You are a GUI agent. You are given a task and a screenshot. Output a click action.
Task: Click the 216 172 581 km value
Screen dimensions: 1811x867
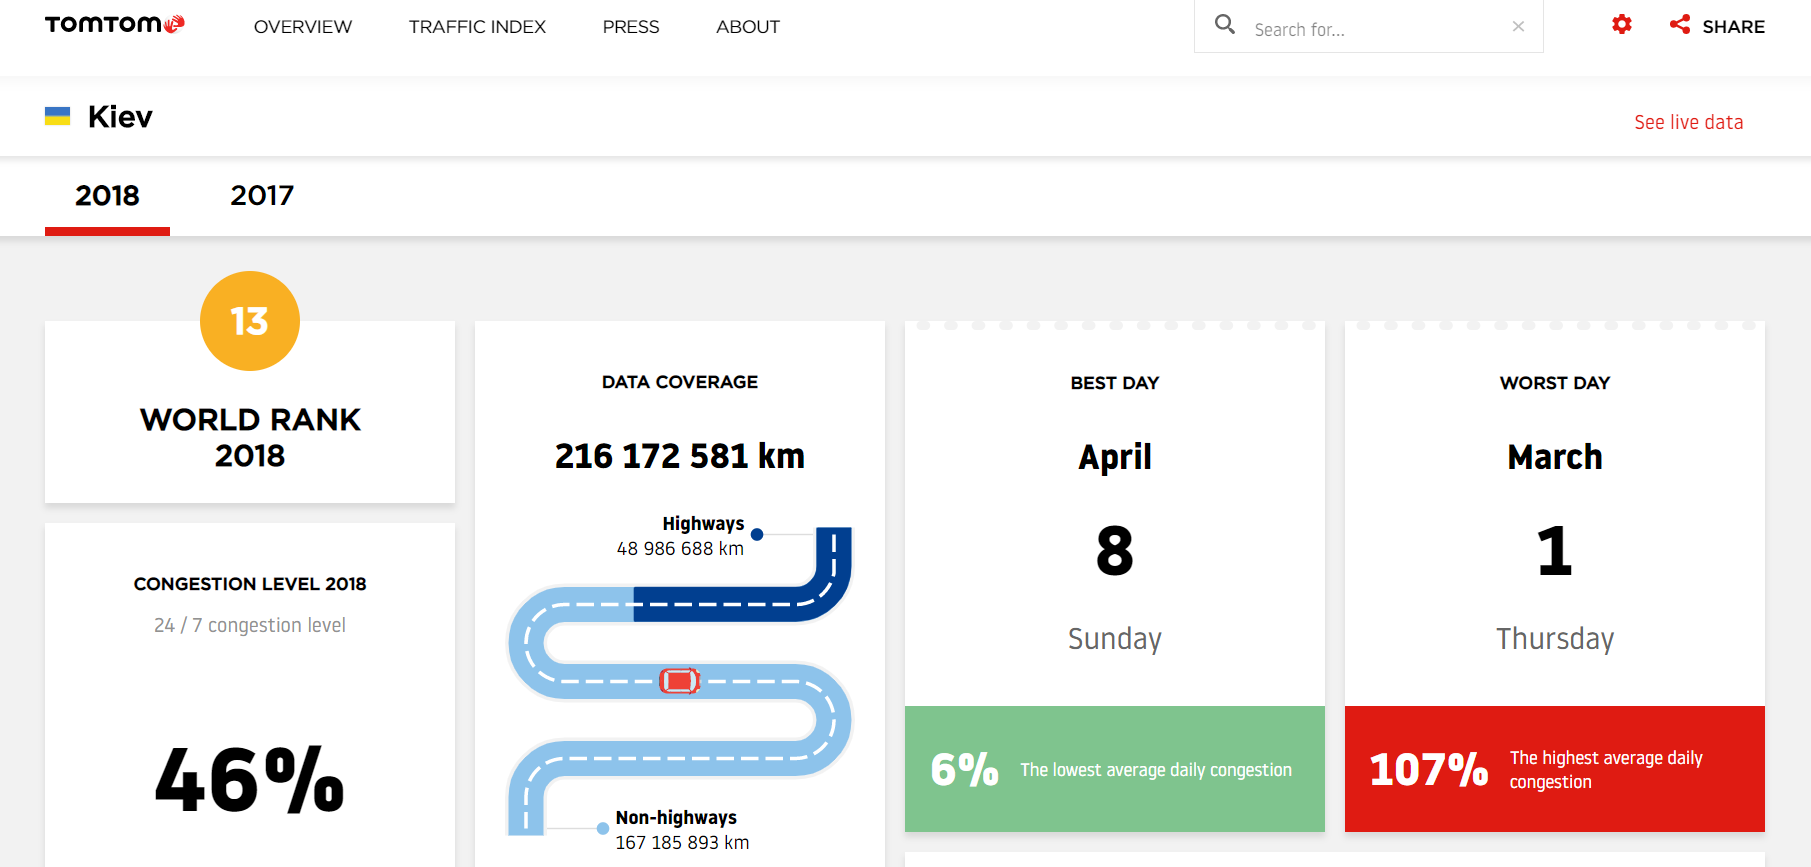click(680, 456)
